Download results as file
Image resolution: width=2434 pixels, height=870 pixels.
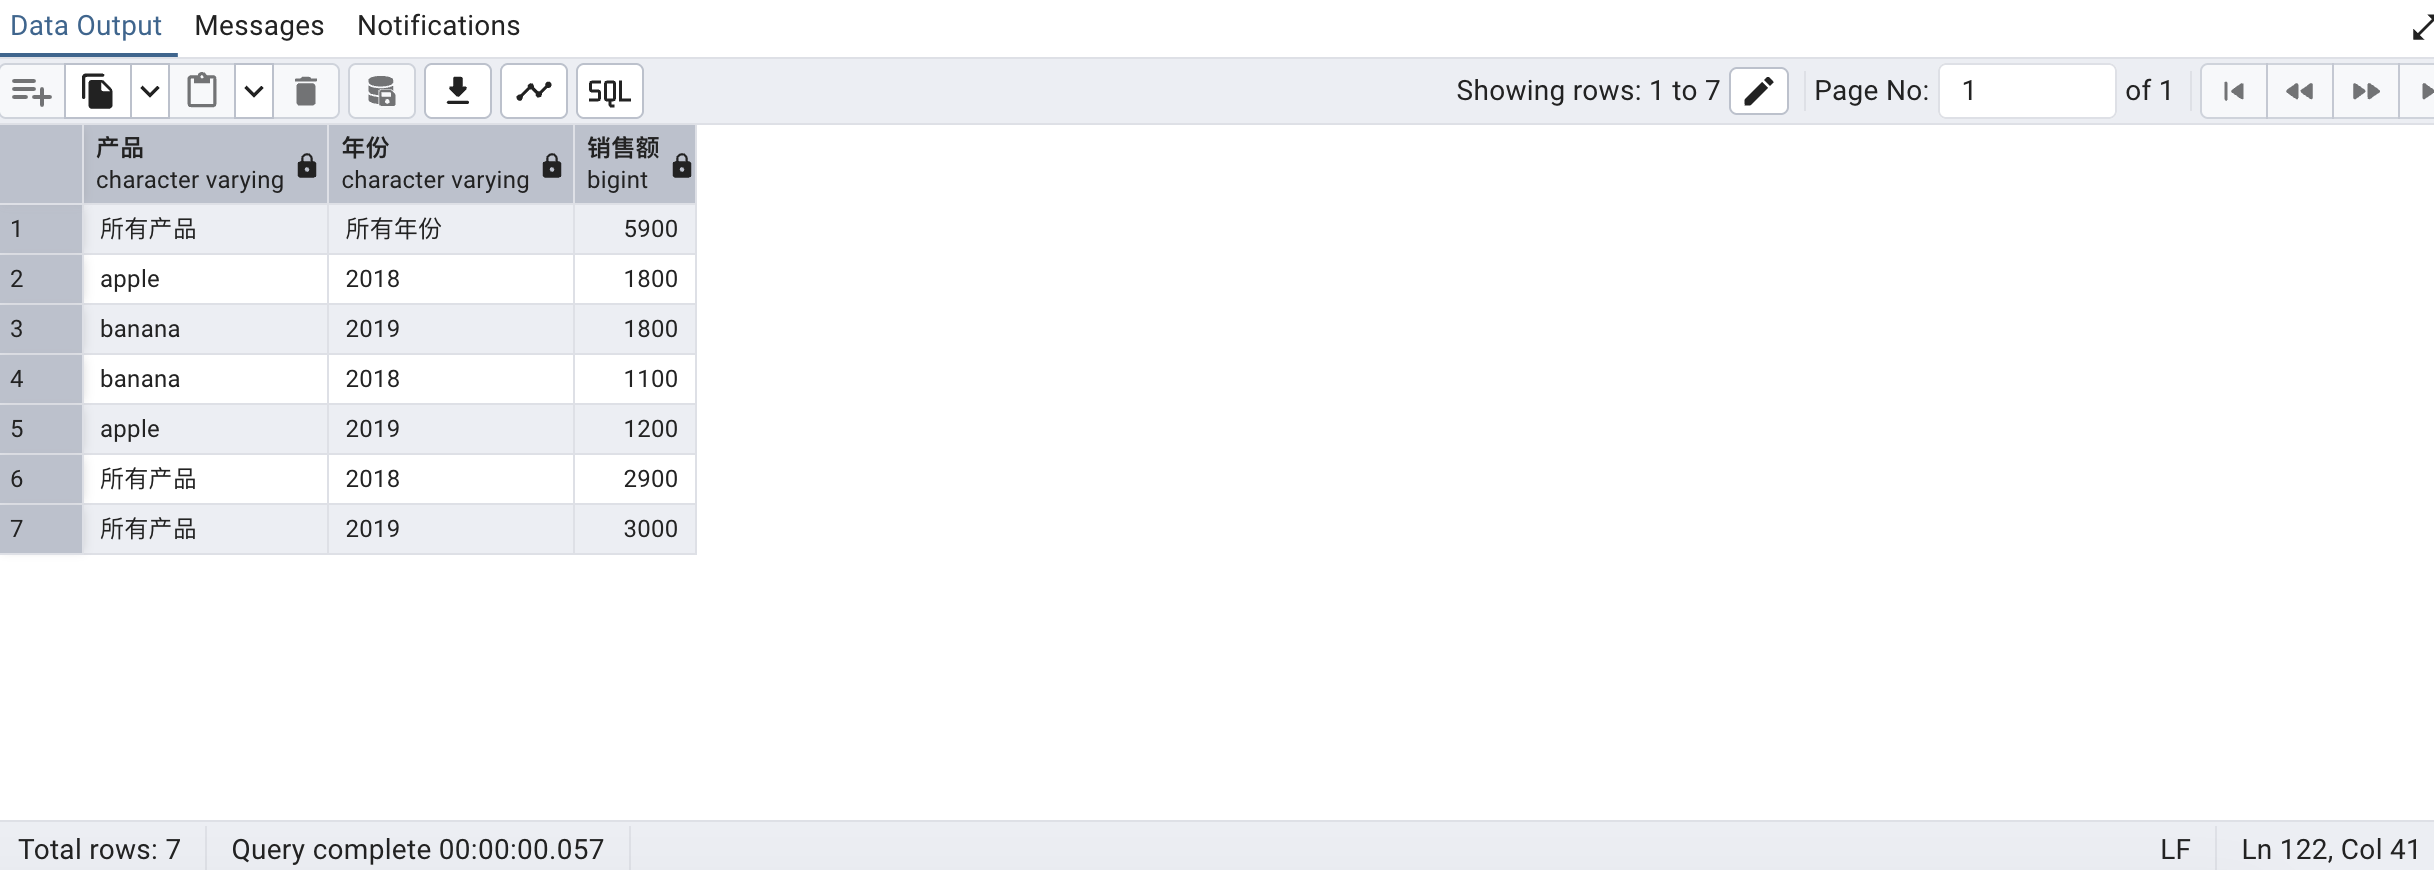pyautogui.click(x=458, y=92)
